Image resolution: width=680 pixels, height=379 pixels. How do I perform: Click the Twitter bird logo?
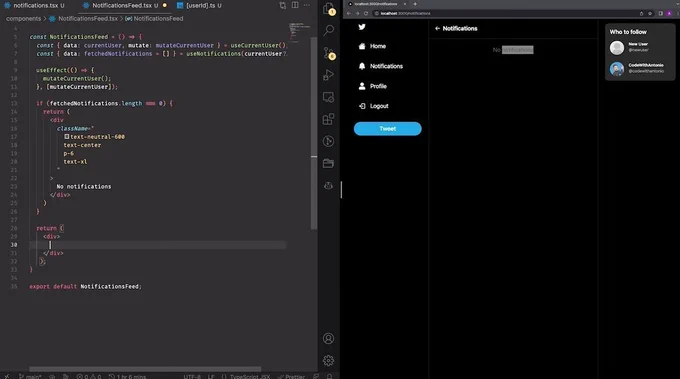[362, 27]
